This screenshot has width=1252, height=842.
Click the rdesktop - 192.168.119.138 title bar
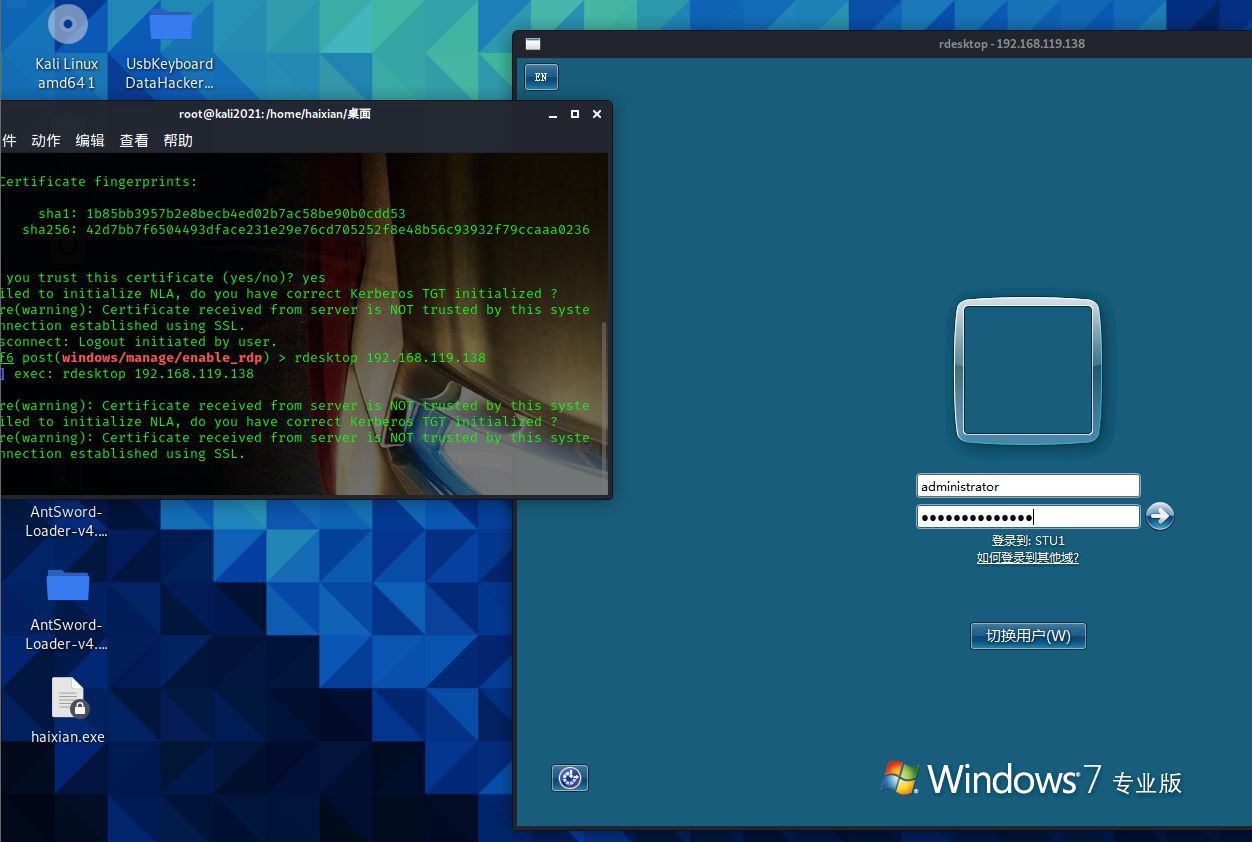tap(1011, 44)
